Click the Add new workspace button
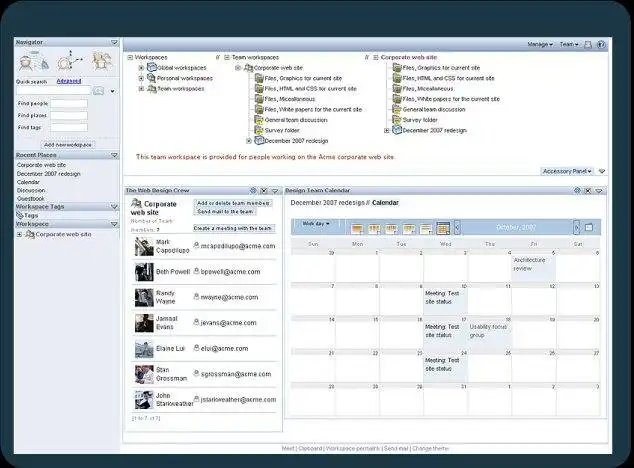This screenshot has height=468, width=634. point(68,145)
